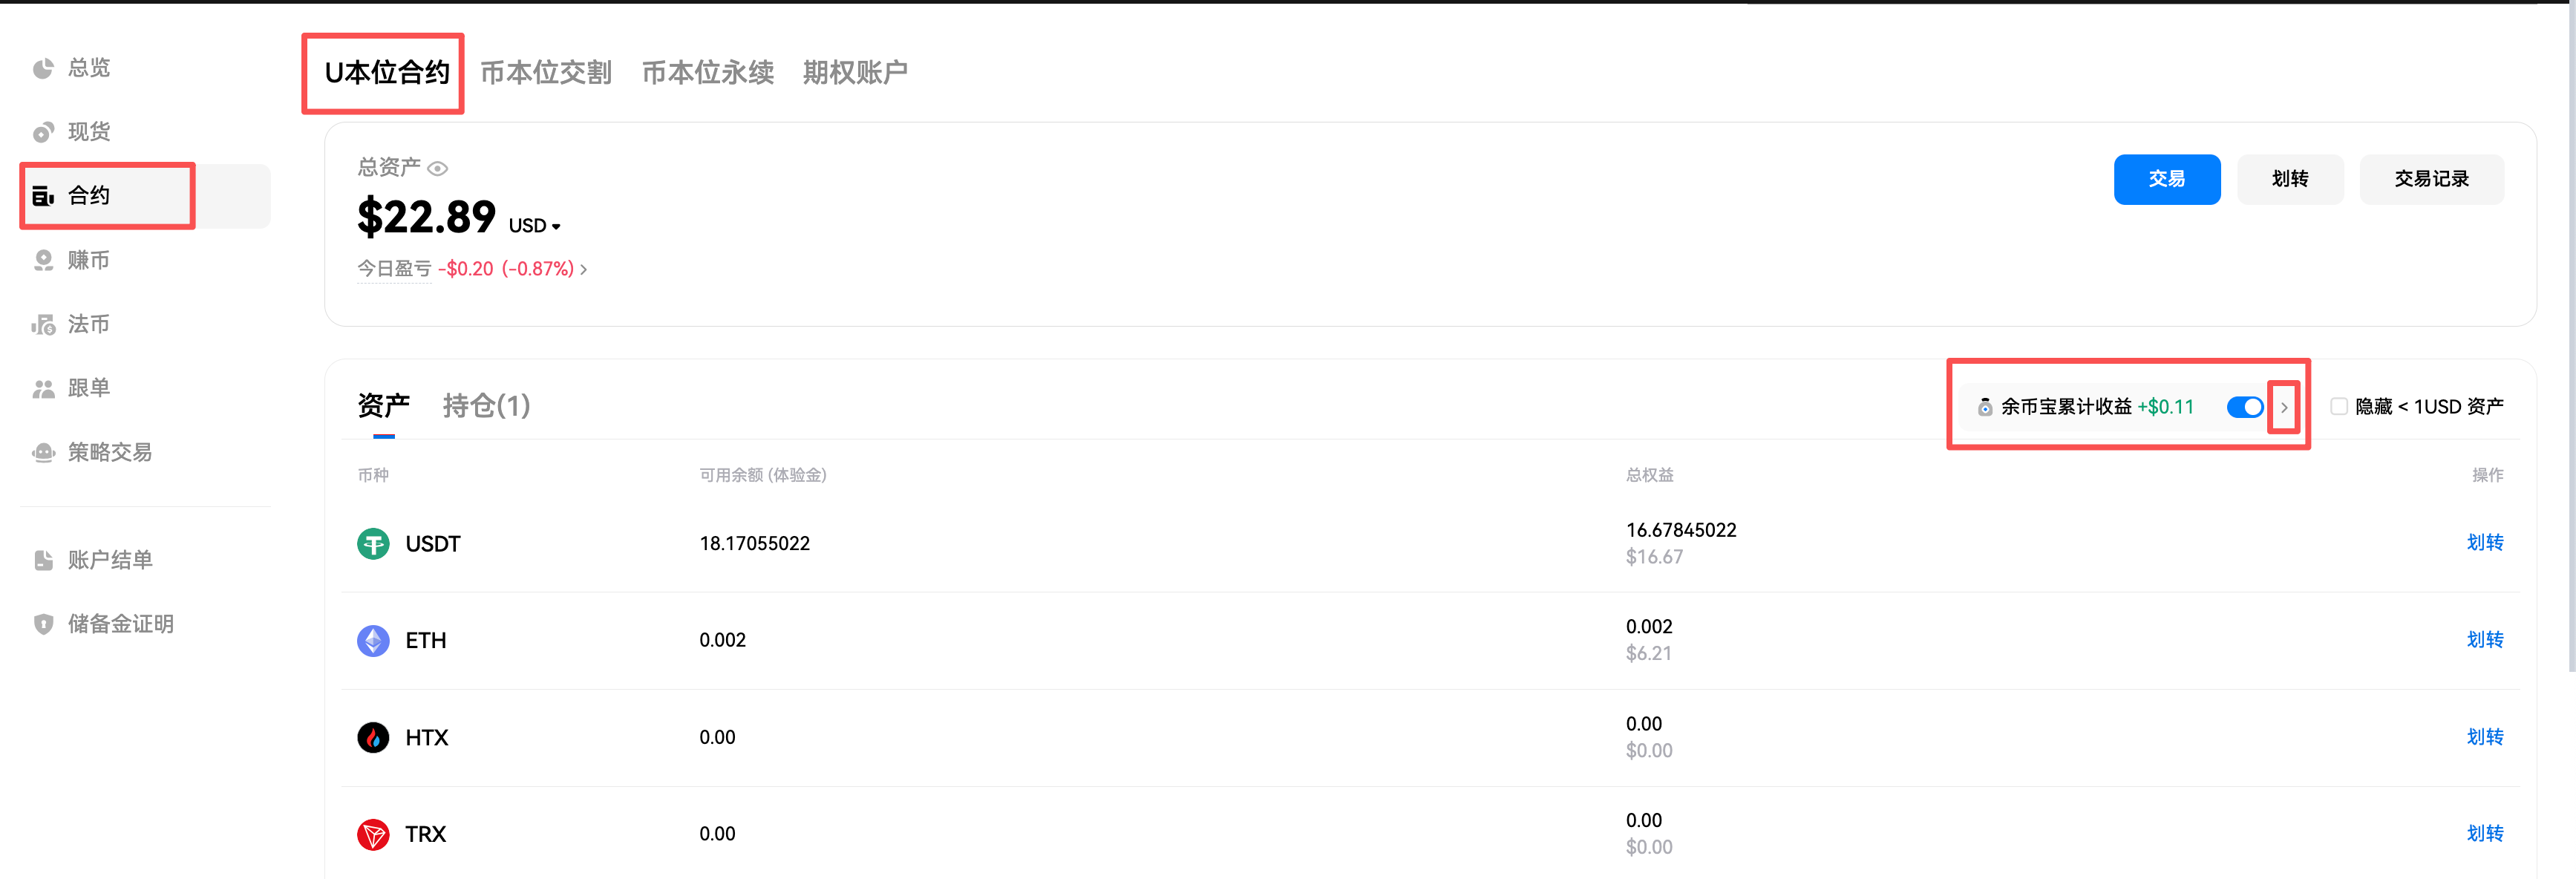Click 划转 transfer link for TRX

tap(2484, 833)
